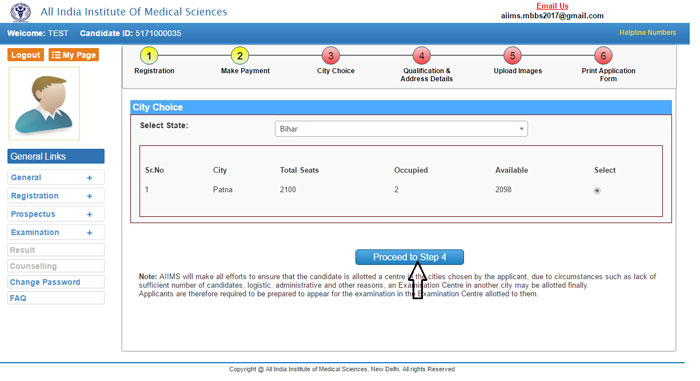Click the Patna city cell
The width and height of the screenshot is (700, 381).
pyautogui.click(x=222, y=189)
